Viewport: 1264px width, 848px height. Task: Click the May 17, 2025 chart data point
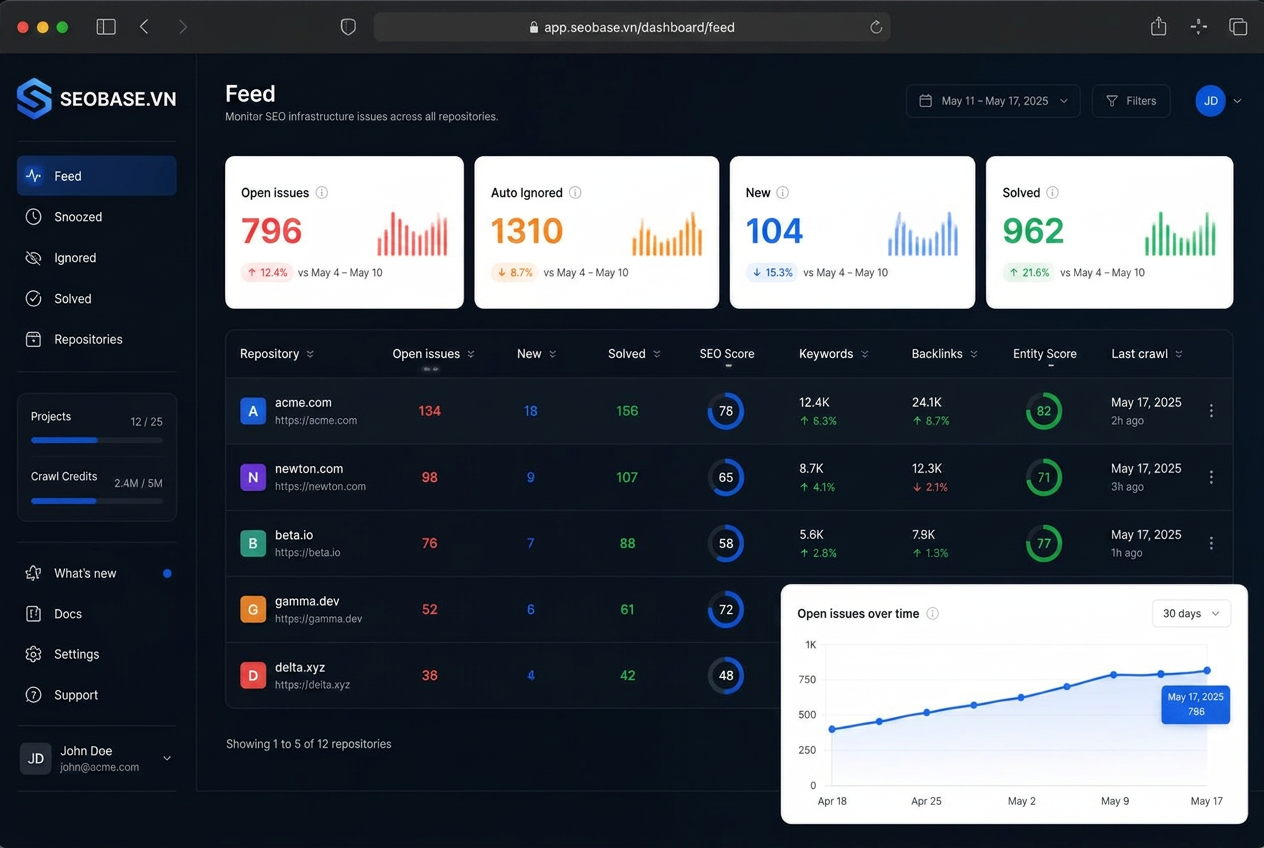1207,671
